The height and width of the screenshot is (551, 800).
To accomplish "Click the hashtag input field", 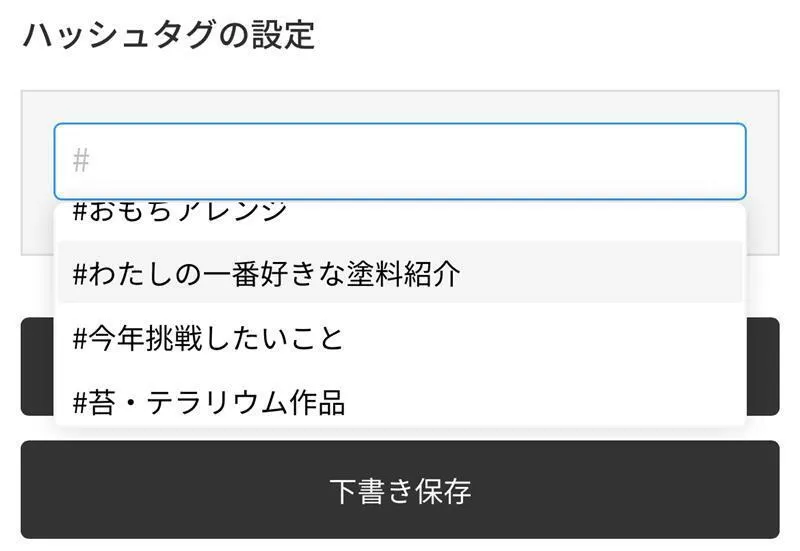I will coord(400,161).
